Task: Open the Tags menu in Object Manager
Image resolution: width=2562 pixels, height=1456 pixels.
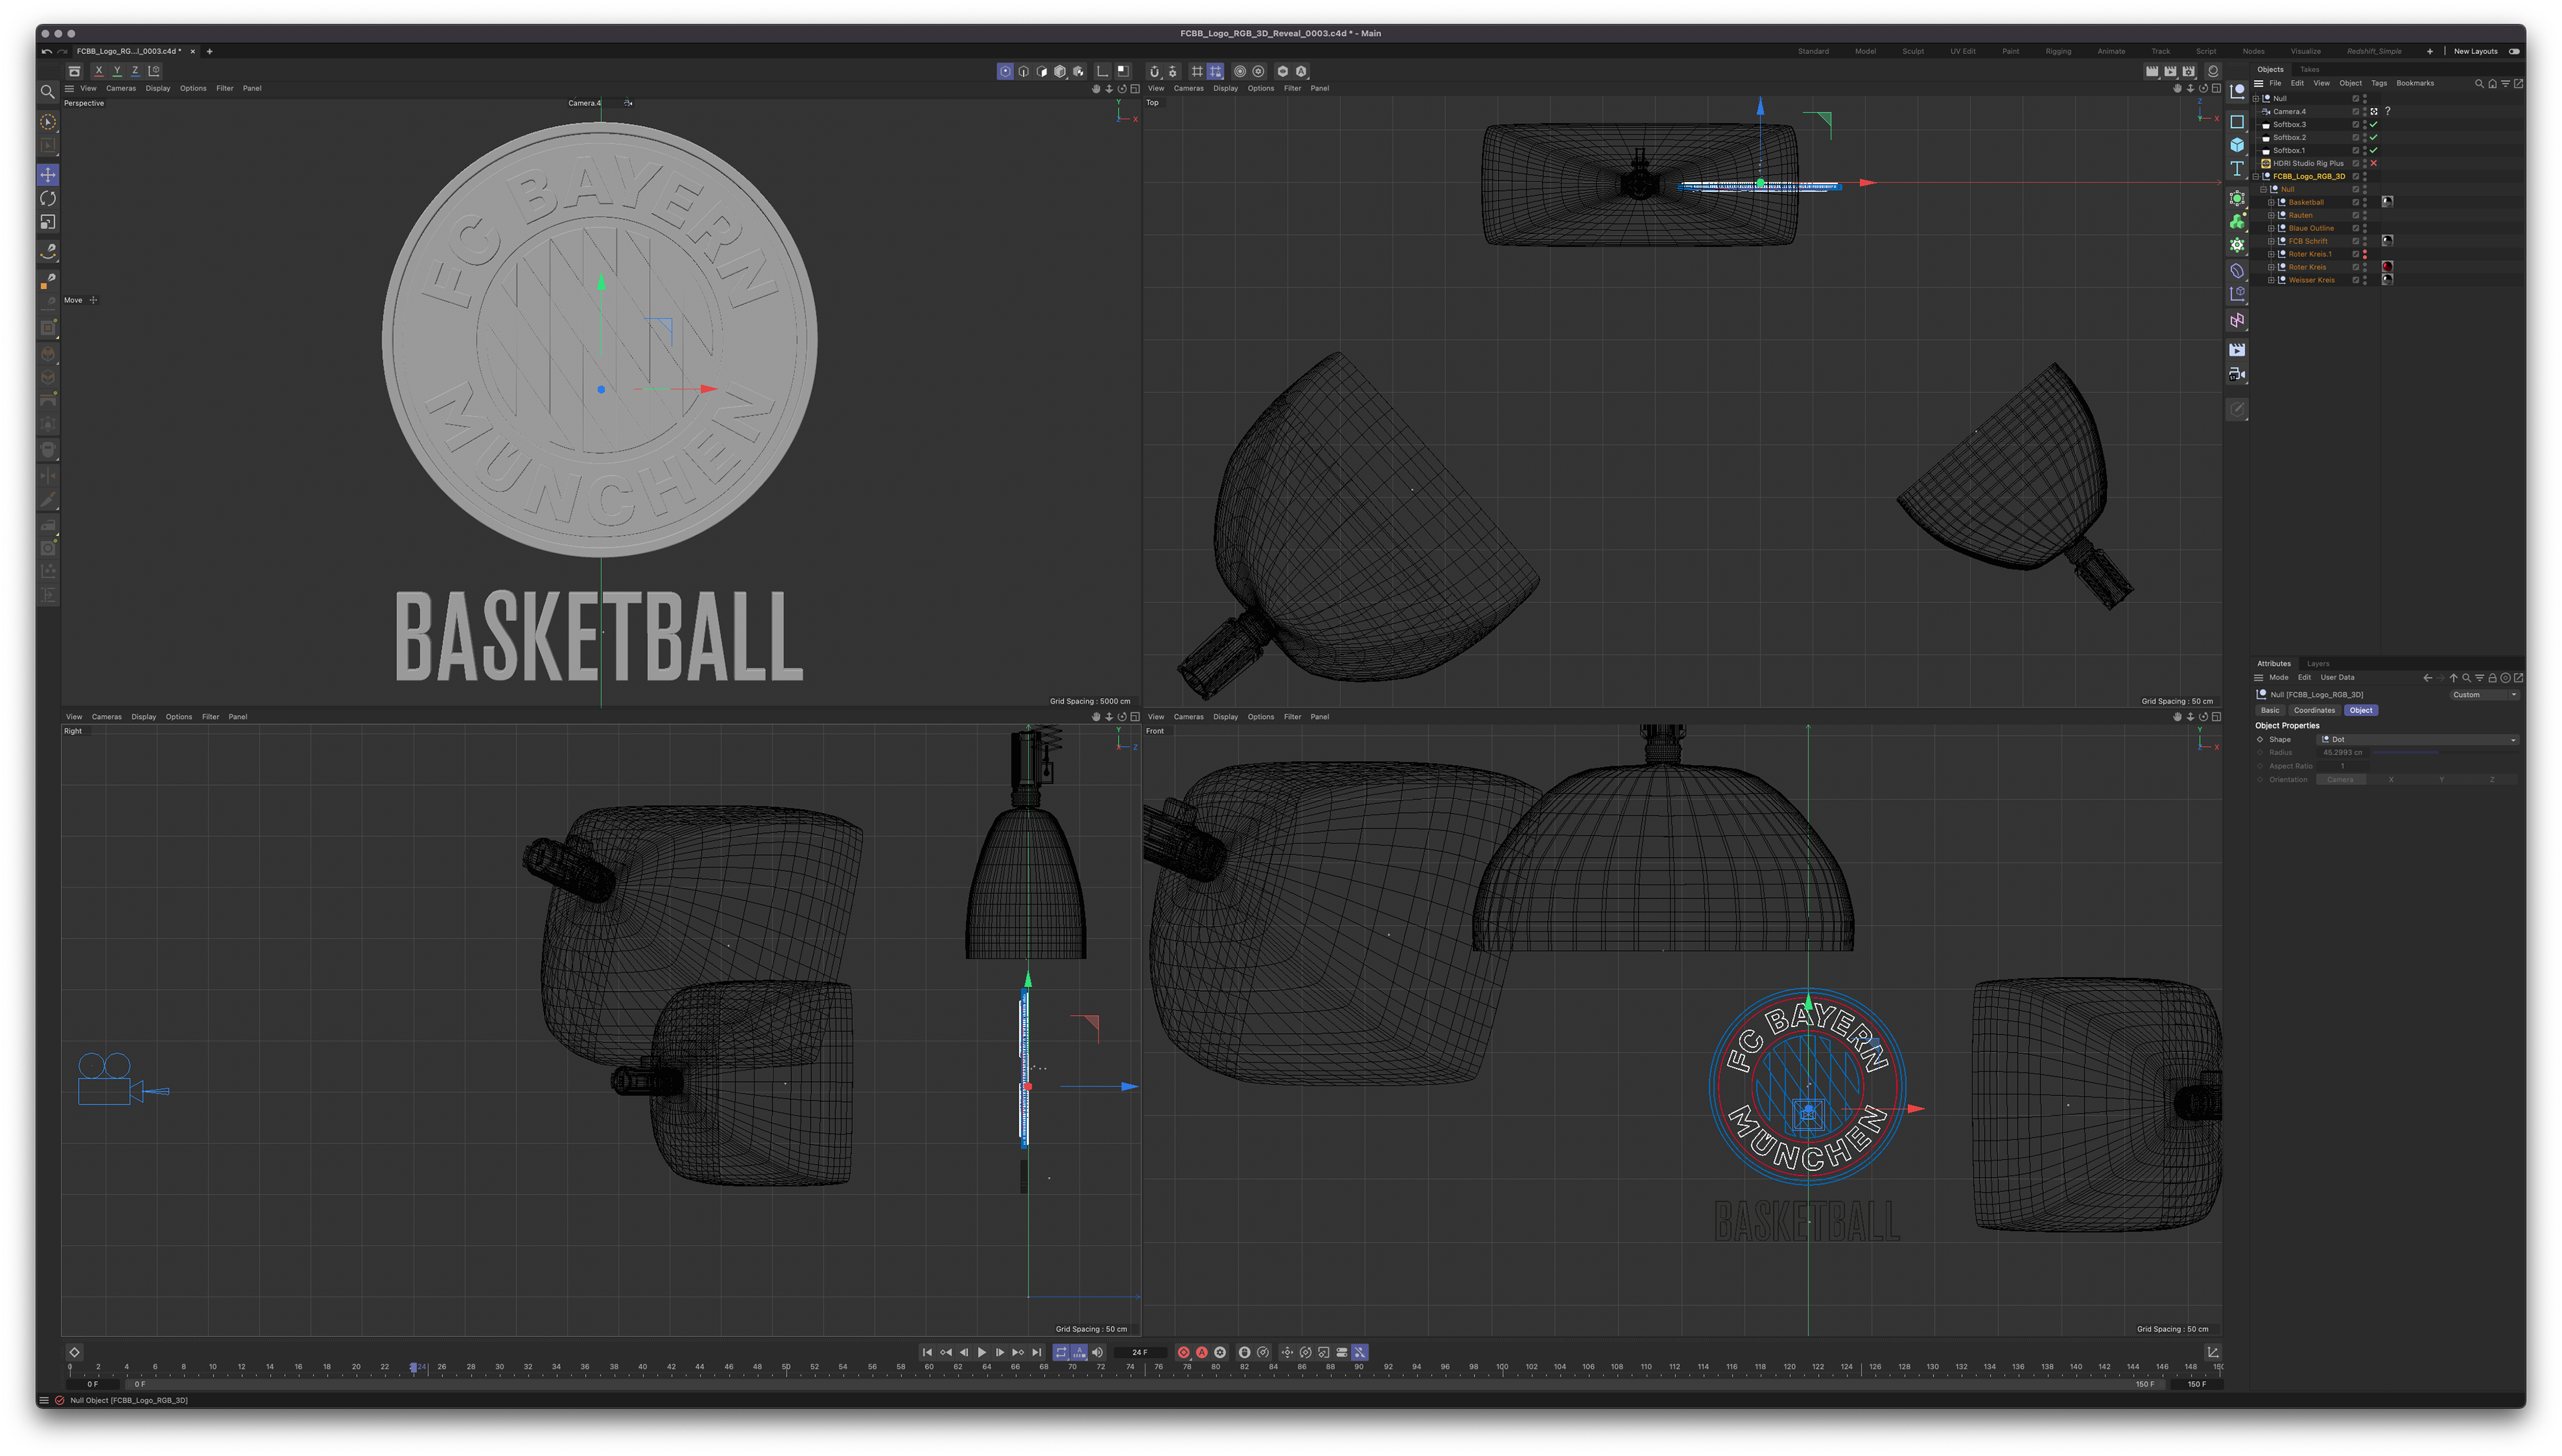Action: 2379,83
